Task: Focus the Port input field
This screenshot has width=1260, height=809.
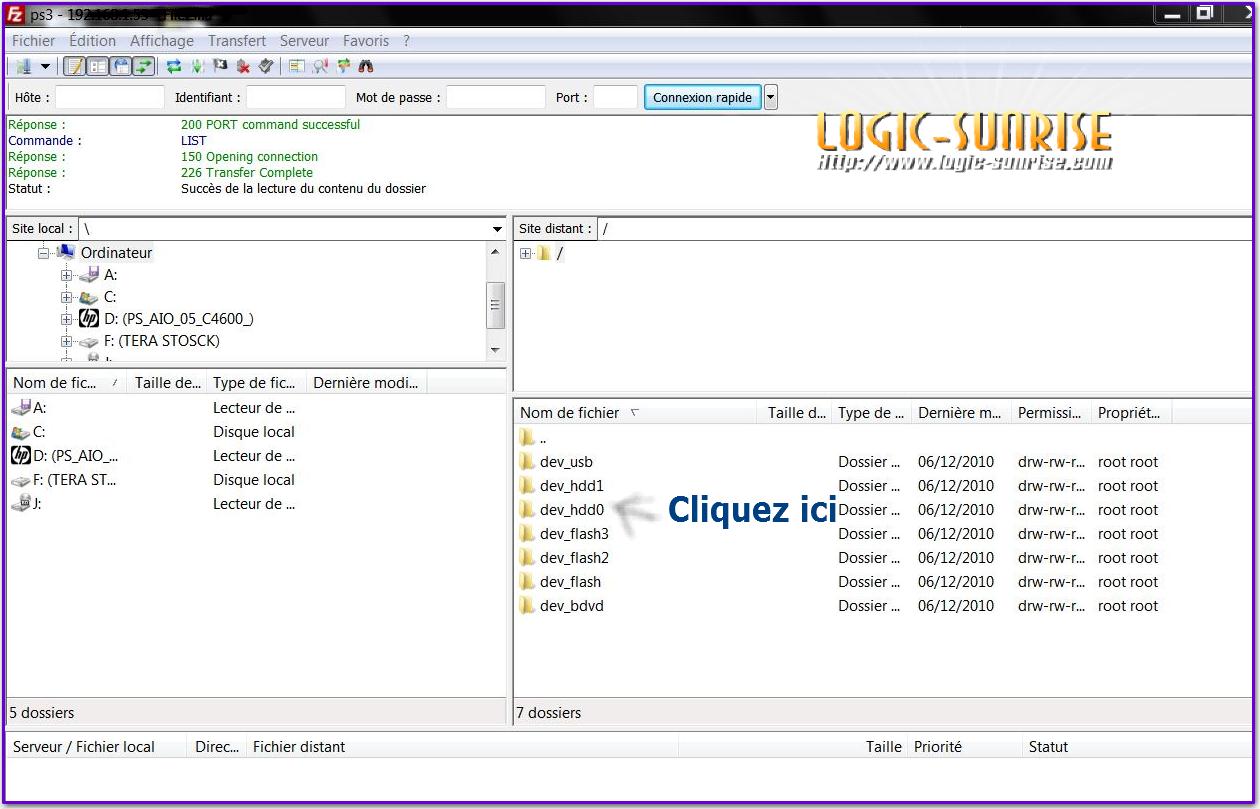Action: pyautogui.click(x=615, y=97)
